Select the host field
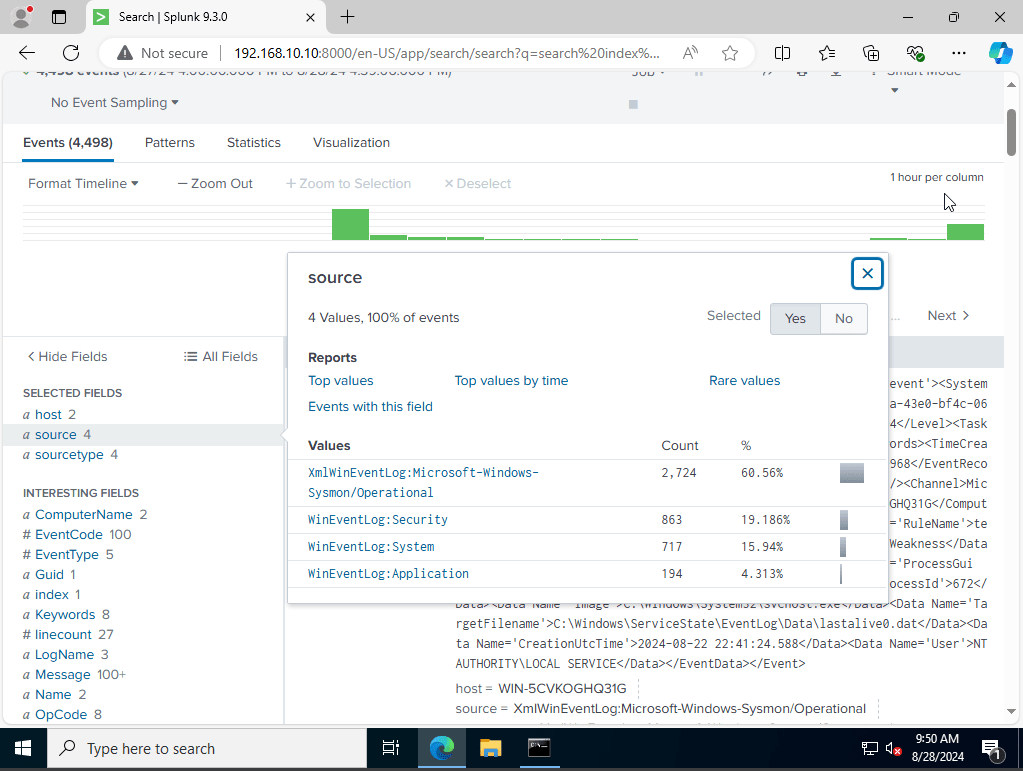Screen dimensions: 1023x771 point(48,414)
